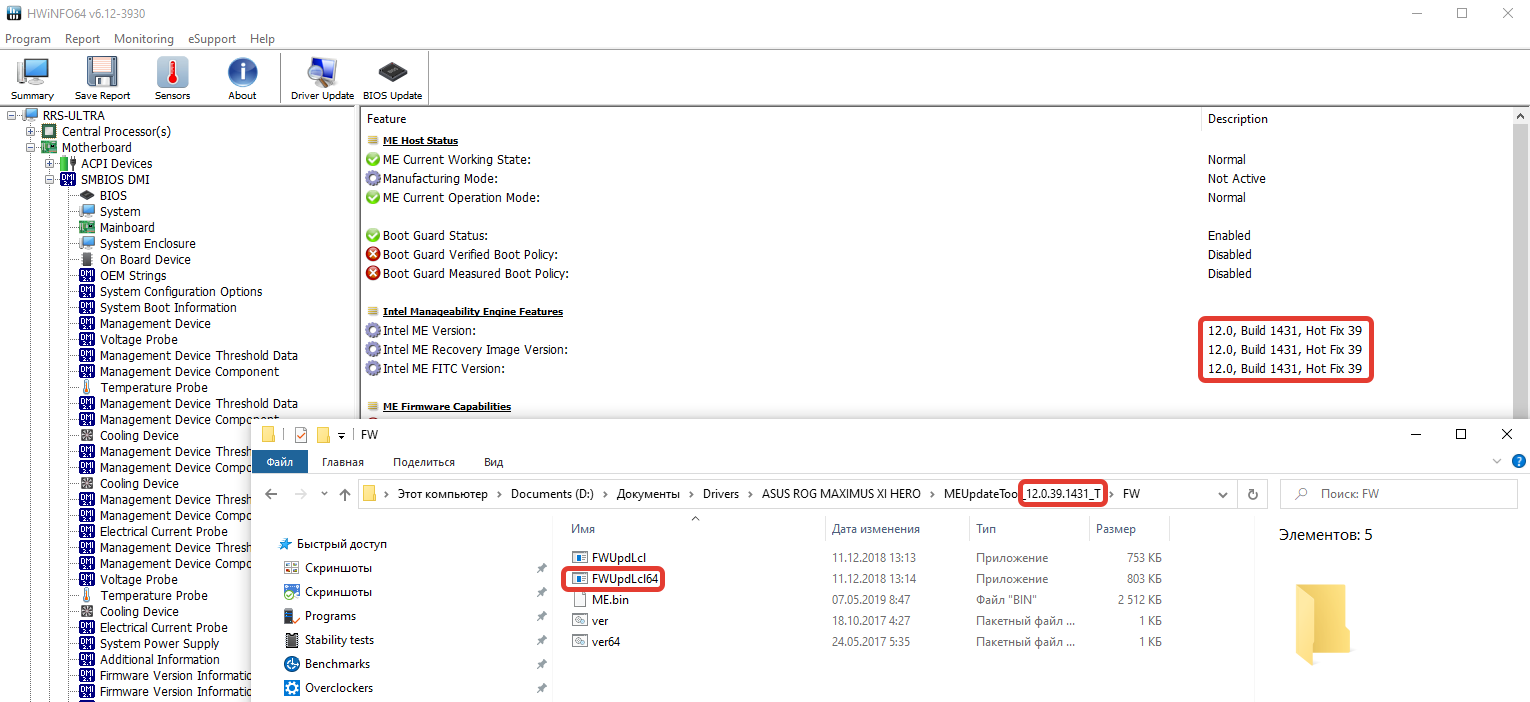Open the Program menu

pyautogui.click(x=28, y=39)
